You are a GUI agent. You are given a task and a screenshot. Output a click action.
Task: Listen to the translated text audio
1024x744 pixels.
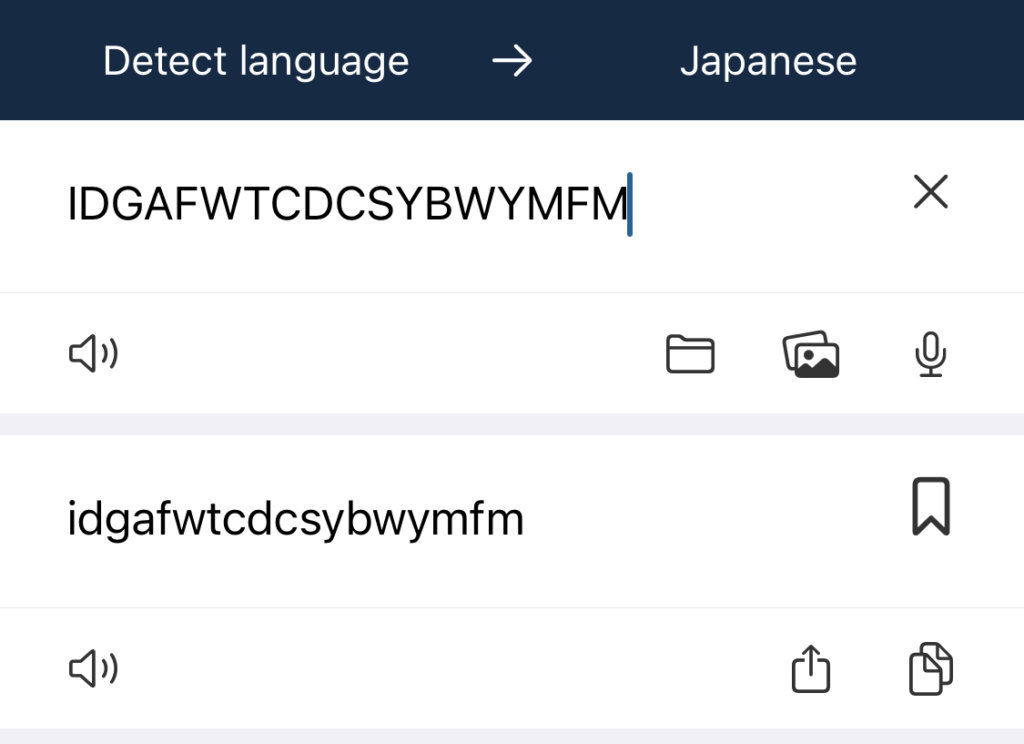click(93, 669)
